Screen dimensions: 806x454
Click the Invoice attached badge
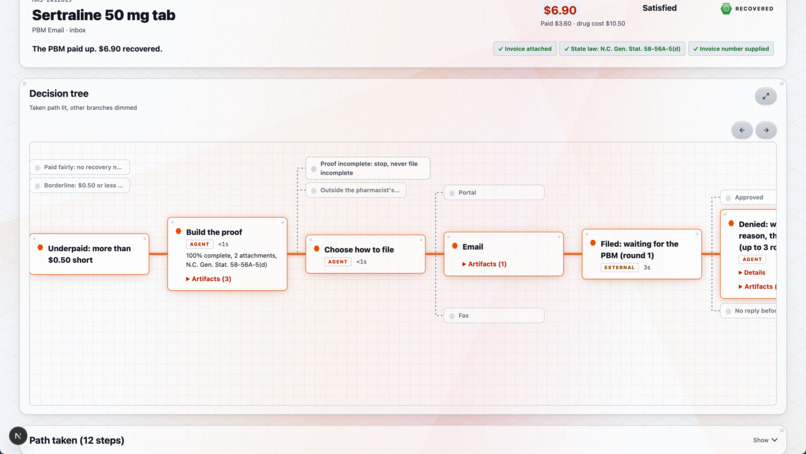click(x=525, y=49)
